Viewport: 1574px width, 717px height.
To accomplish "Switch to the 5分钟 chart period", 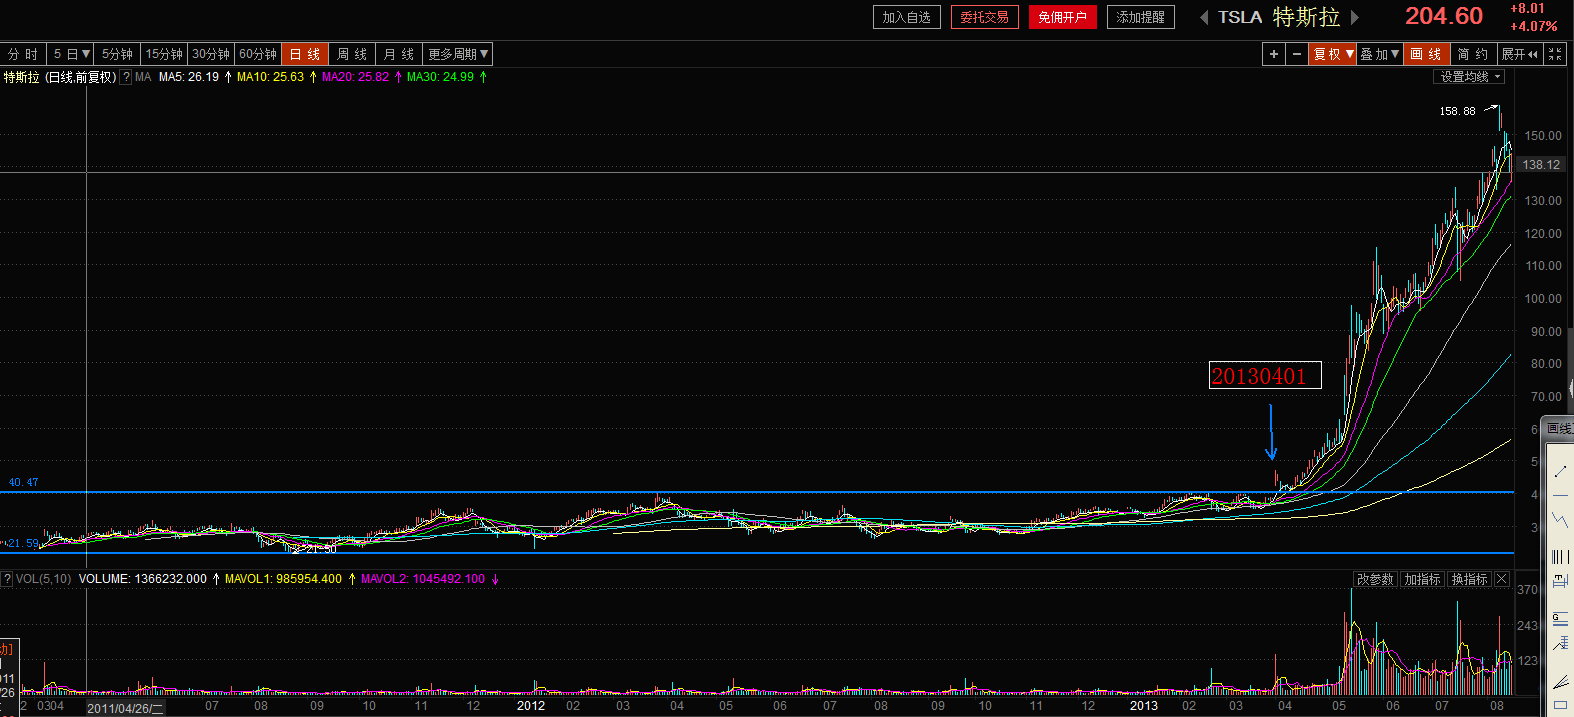I will (118, 54).
